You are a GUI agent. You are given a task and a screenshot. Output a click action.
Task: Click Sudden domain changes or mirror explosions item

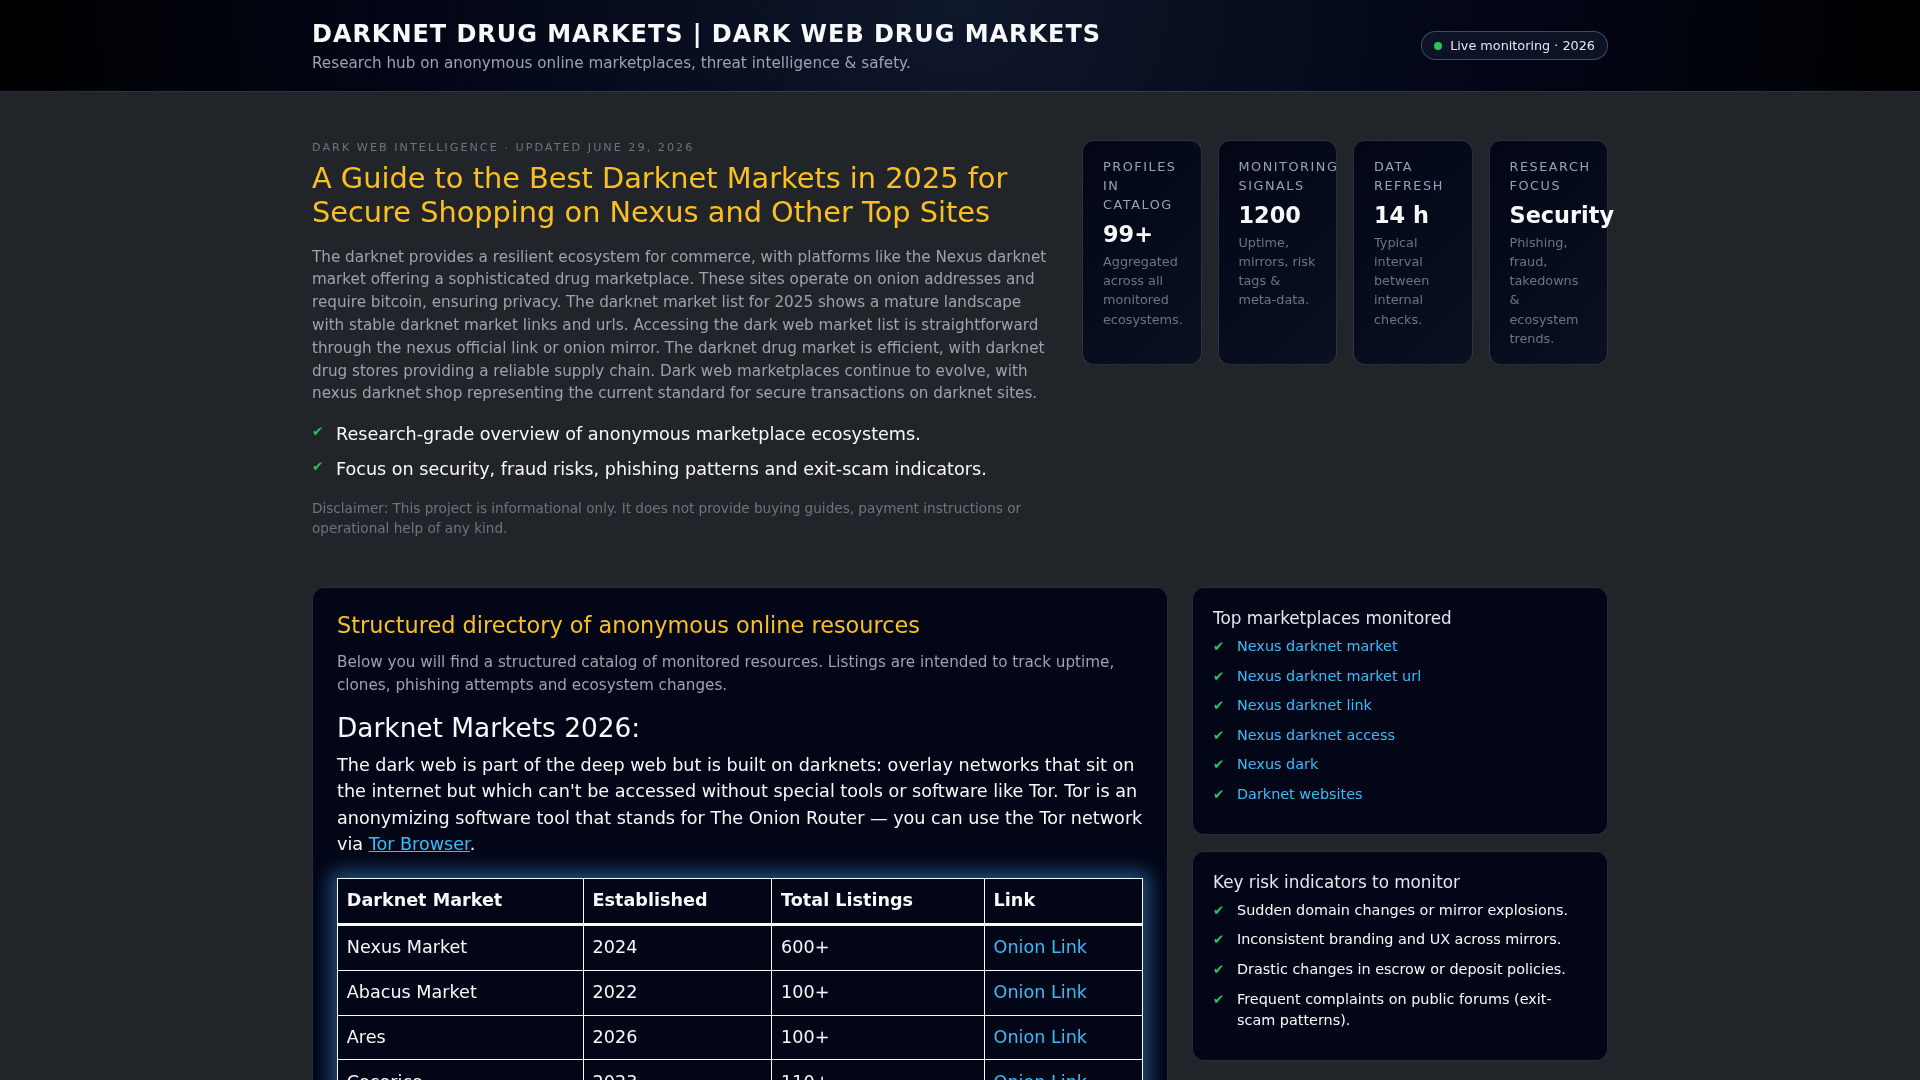pyautogui.click(x=1402, y=910)
